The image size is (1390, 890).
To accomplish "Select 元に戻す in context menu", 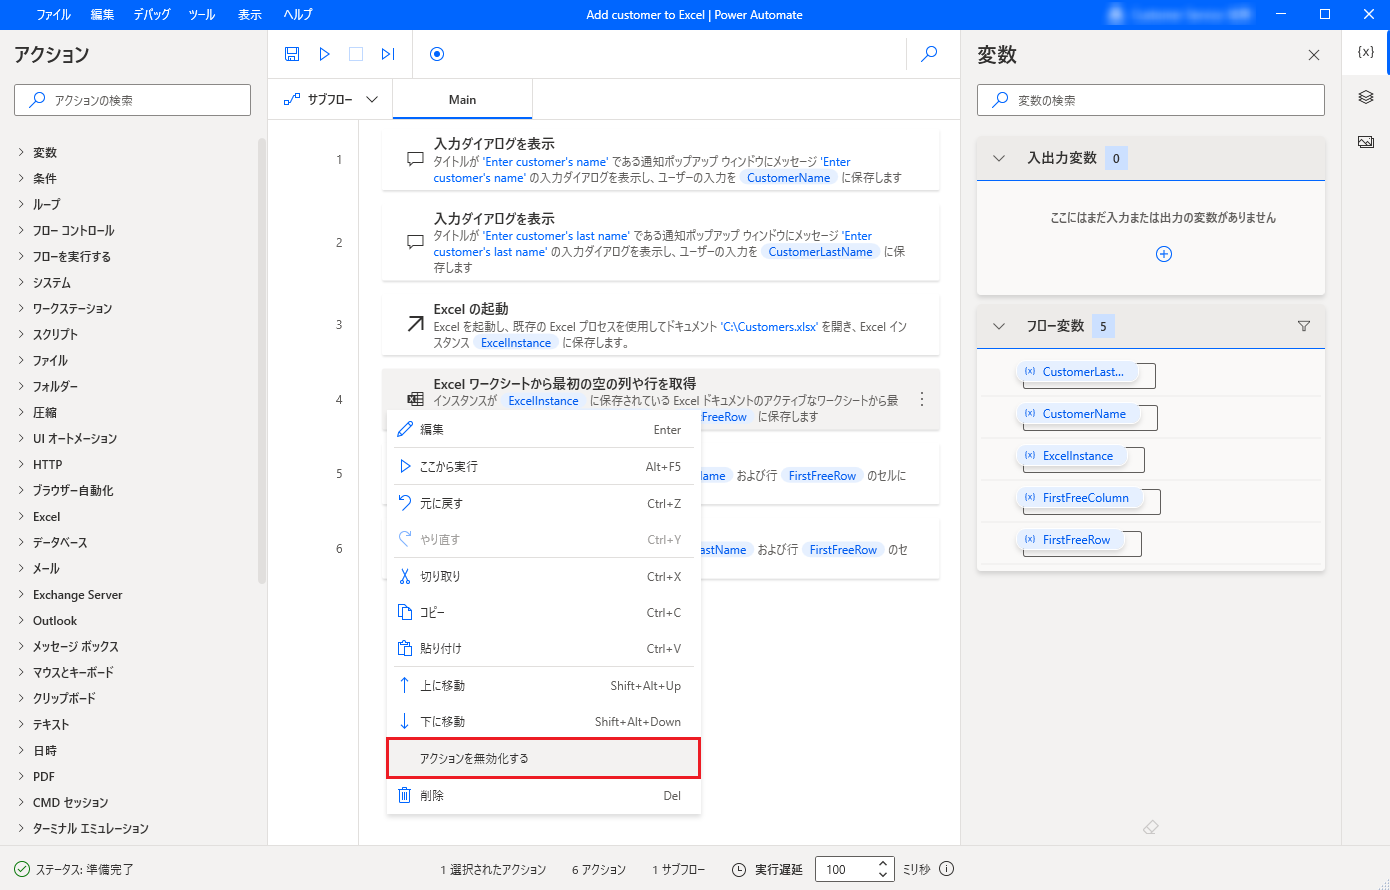I will pos(543,504).
